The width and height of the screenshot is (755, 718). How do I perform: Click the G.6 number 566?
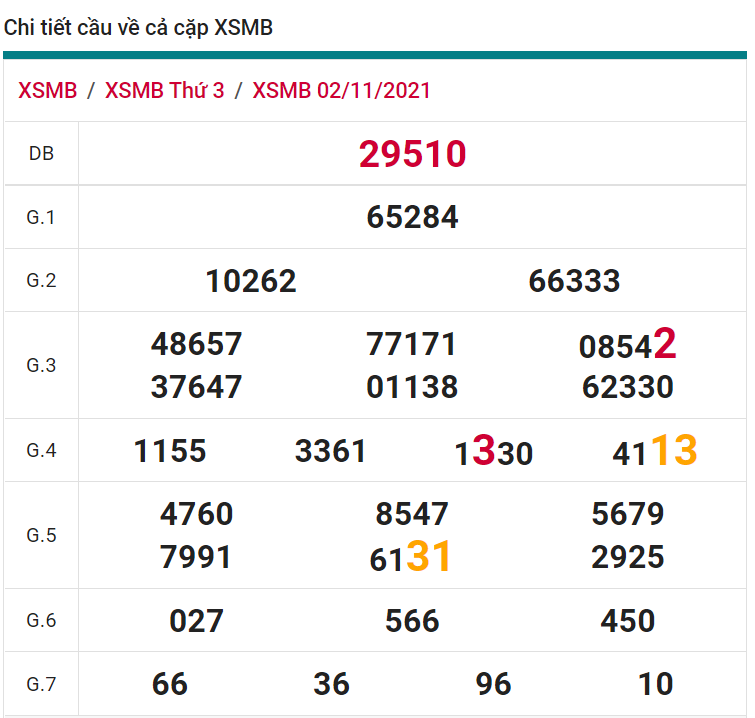tap(412, 621)
